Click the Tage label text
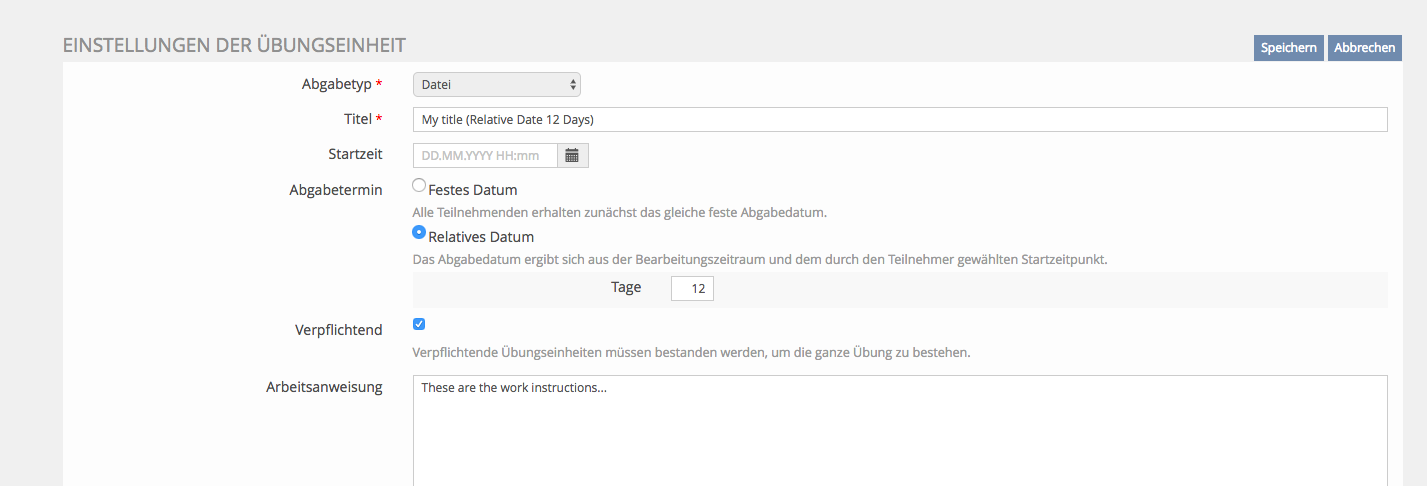This screenshot has height=486, width=1427. pos(626,287)
